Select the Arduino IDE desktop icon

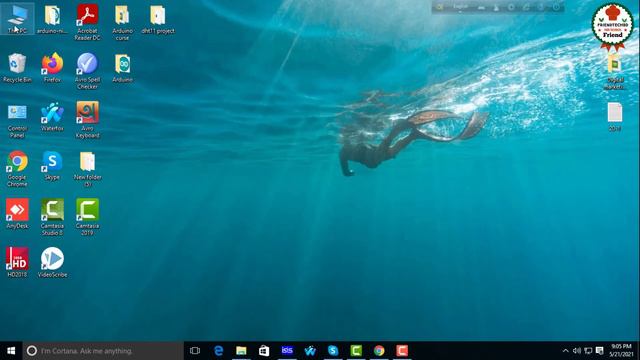coord(122,68)
